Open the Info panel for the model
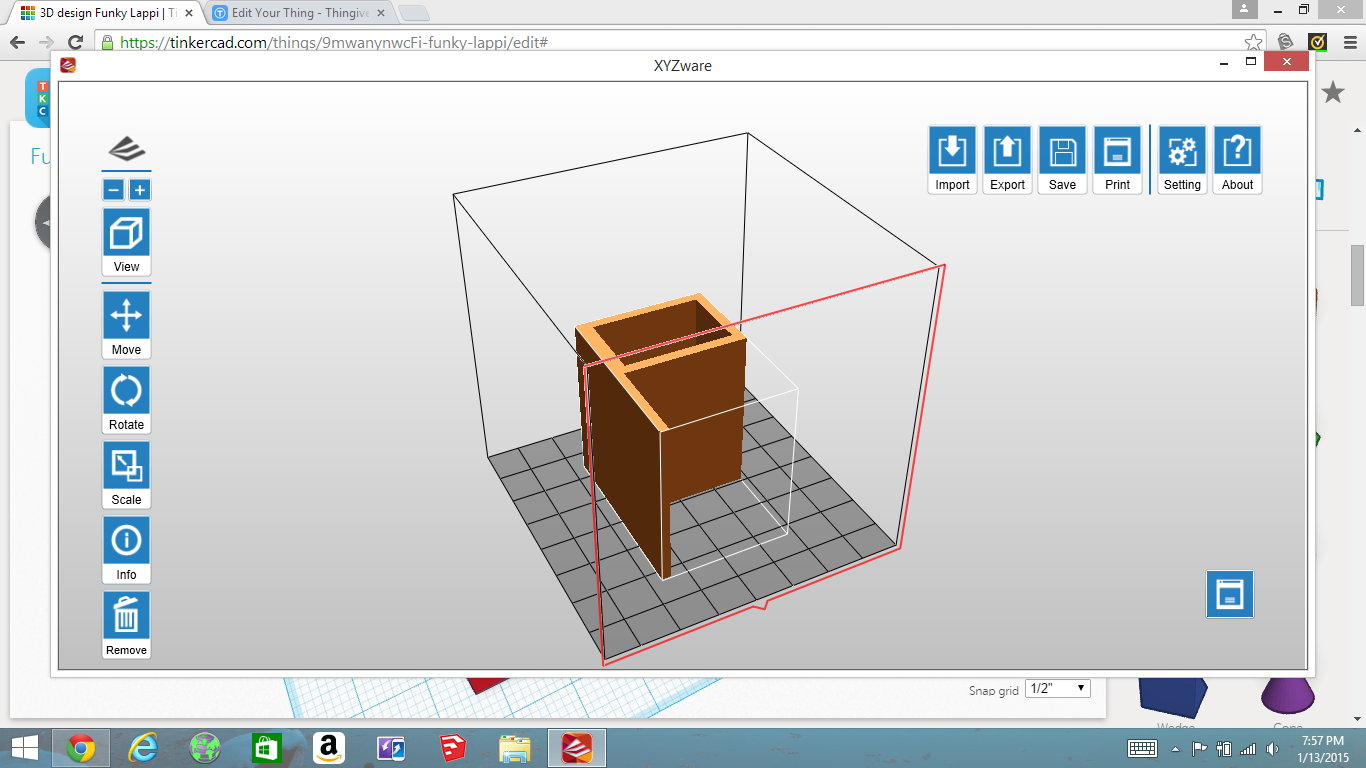 (x=126, y=549)
